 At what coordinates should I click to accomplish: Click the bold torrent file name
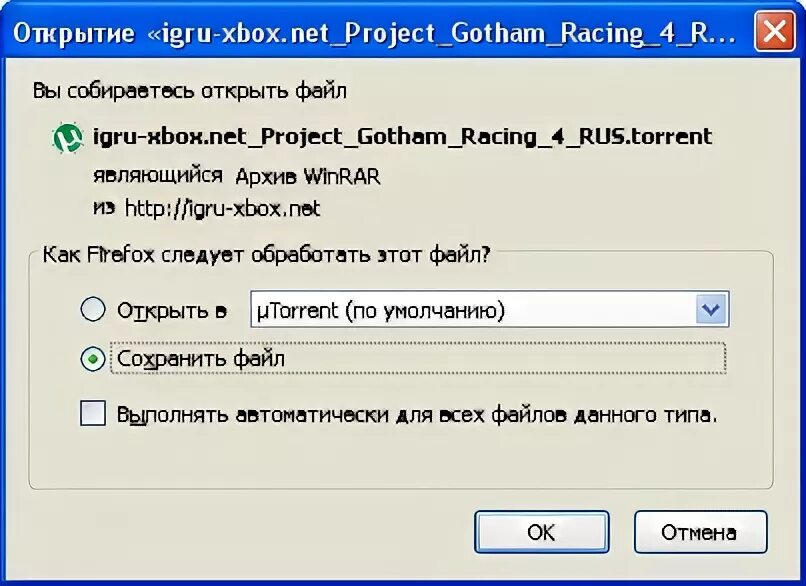pyautogui.click(x=402, y=137)
